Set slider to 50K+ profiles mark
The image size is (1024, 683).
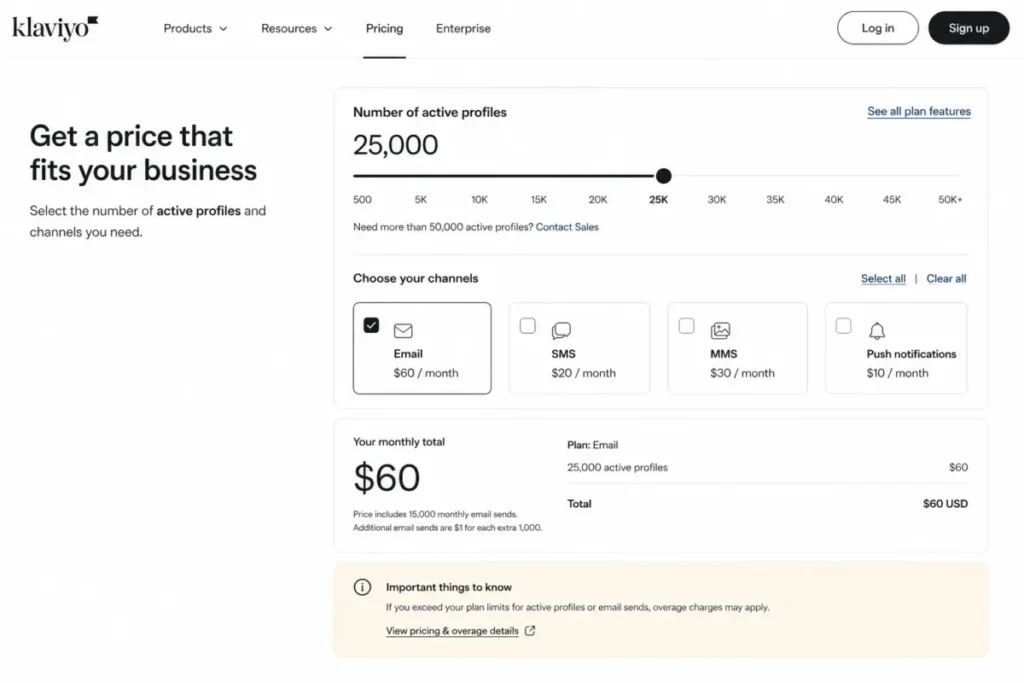(x=950, y=199)
